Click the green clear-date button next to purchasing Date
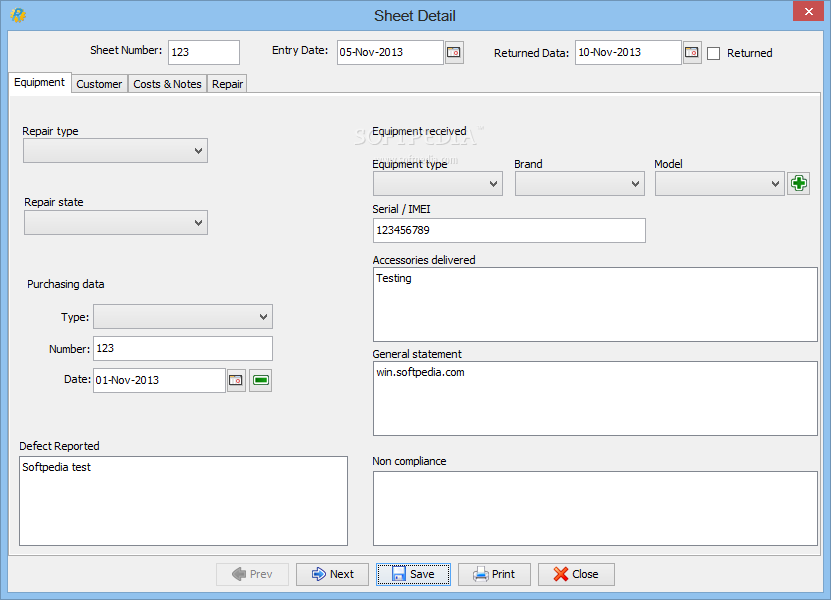Viewport: 831px width, 600px height. coord(261,380)
